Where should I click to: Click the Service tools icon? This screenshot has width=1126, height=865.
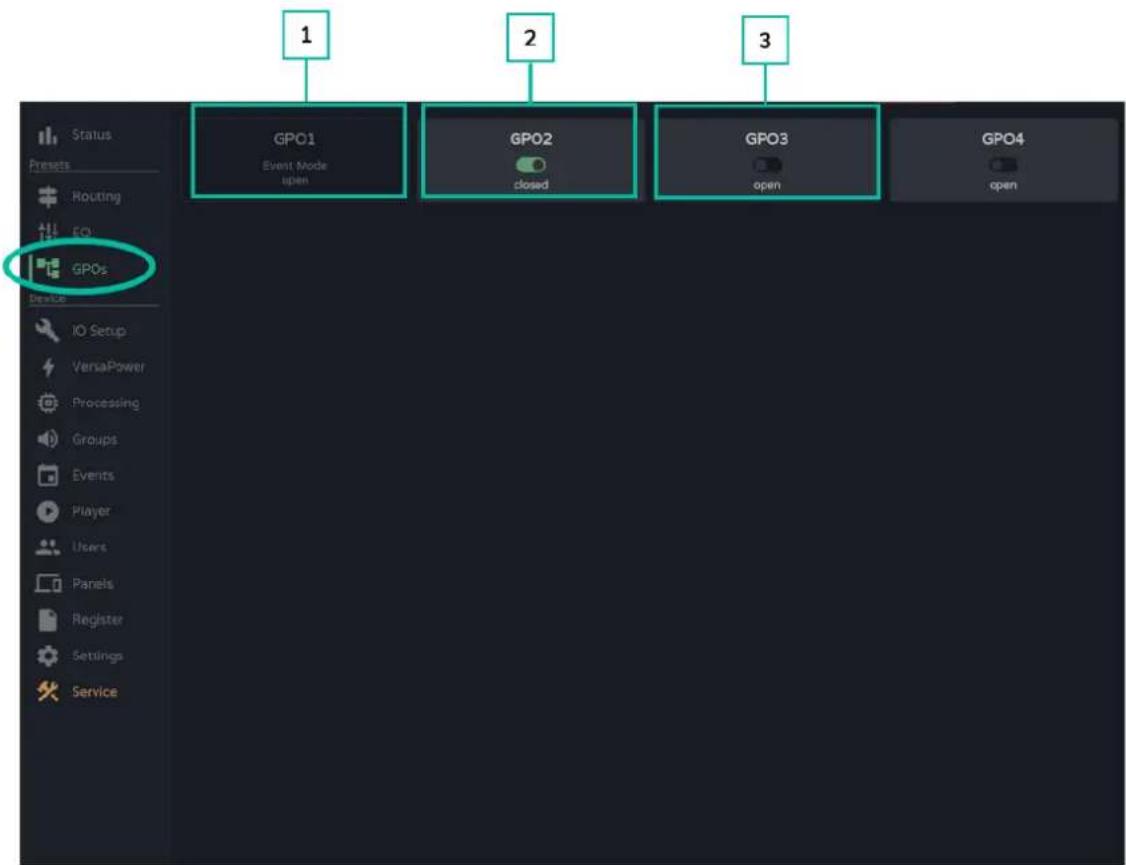(47, 691)
